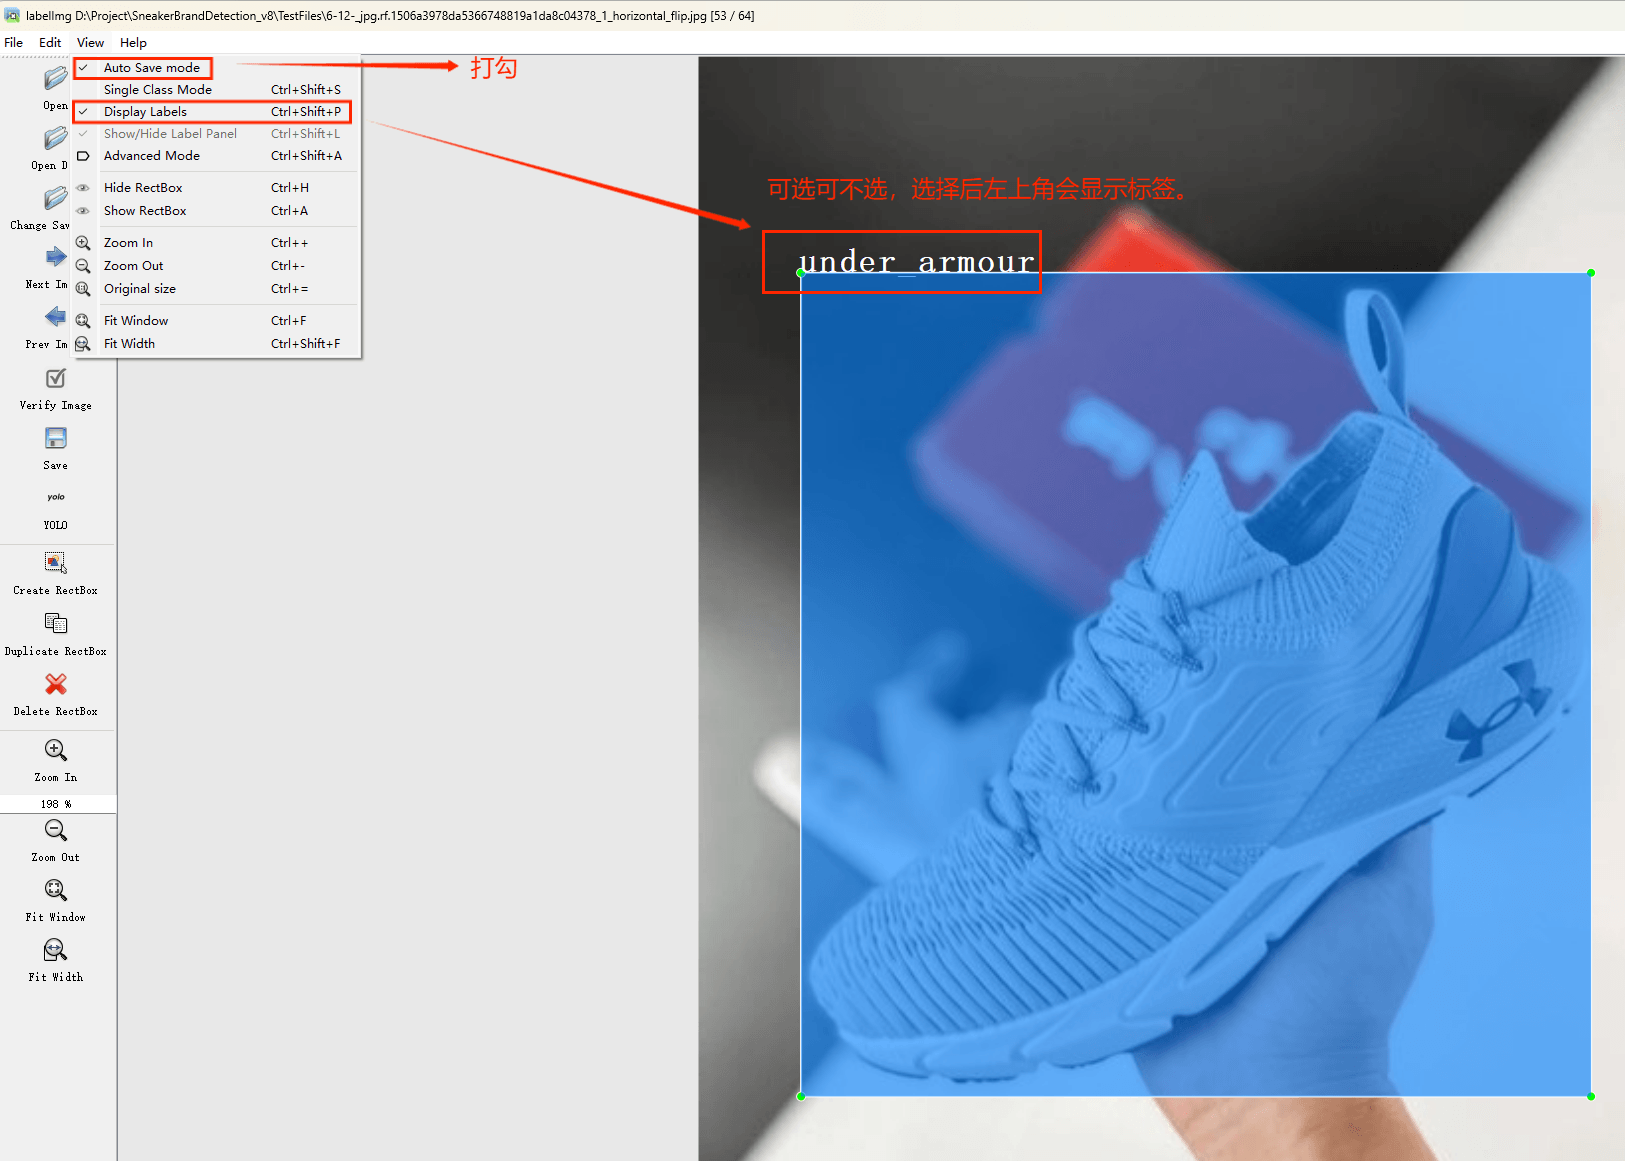
Task: Click the top-right green corner handle of the box
Action: (x=1591, y=273)
